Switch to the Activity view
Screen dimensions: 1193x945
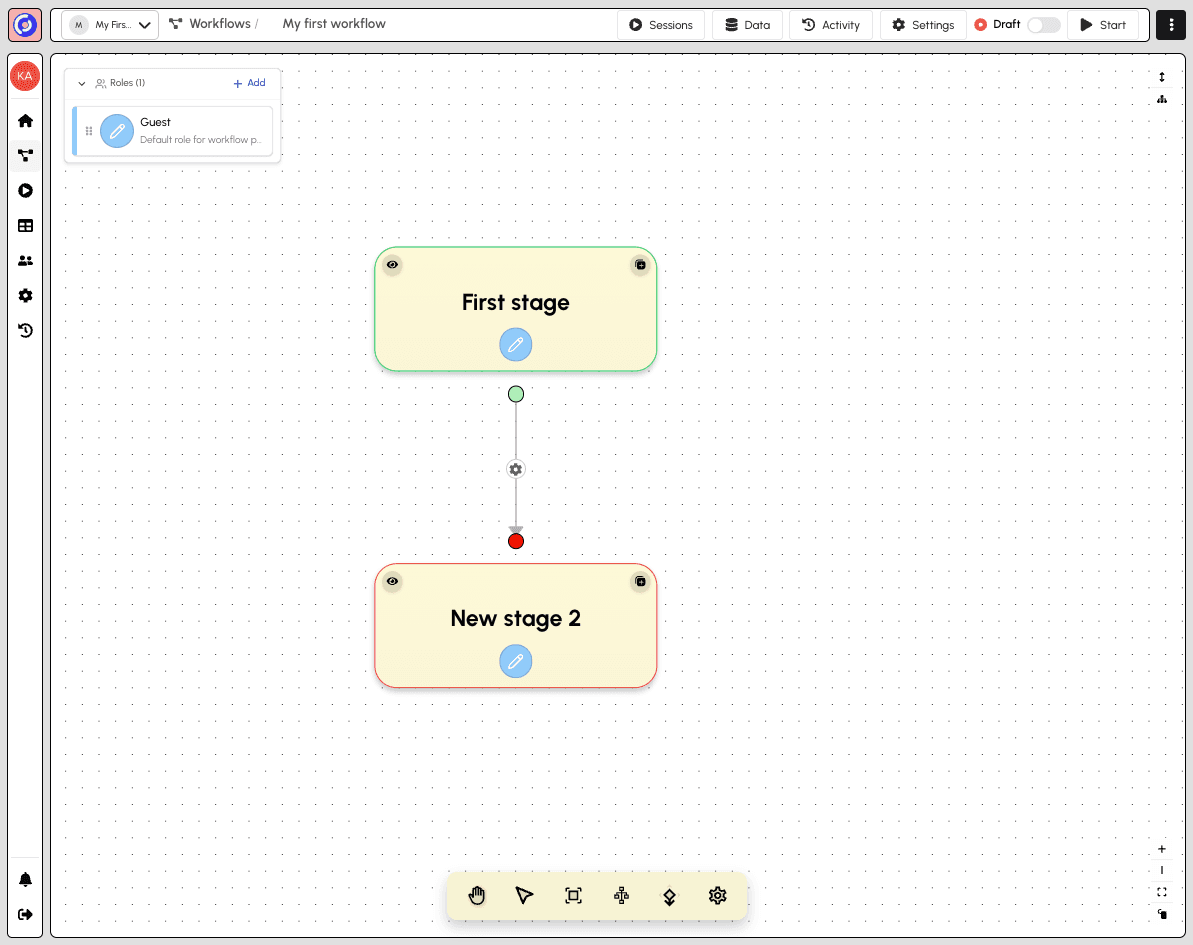(x=830, y=24)
